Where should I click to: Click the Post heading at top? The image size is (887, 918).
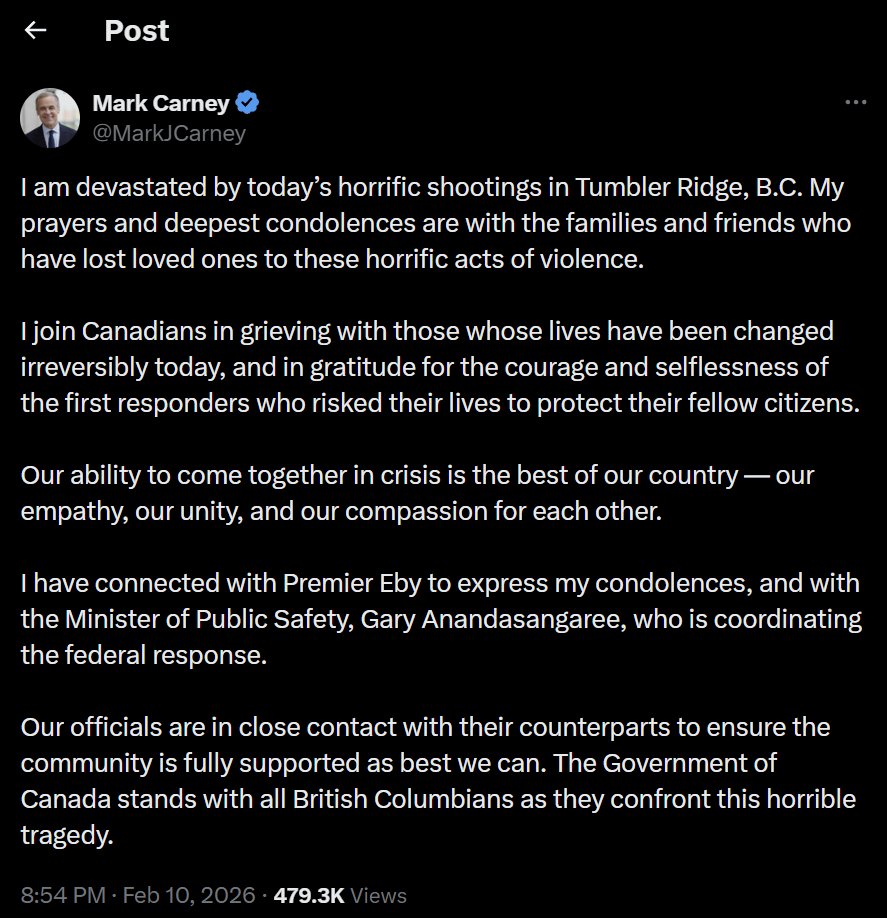137,30
